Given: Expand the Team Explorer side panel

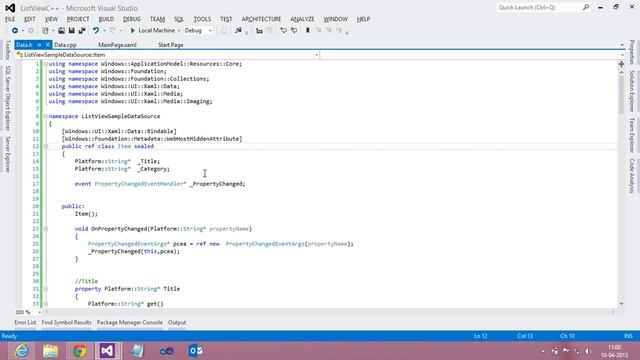Looking at the screenshot, I should pos(632,135).
